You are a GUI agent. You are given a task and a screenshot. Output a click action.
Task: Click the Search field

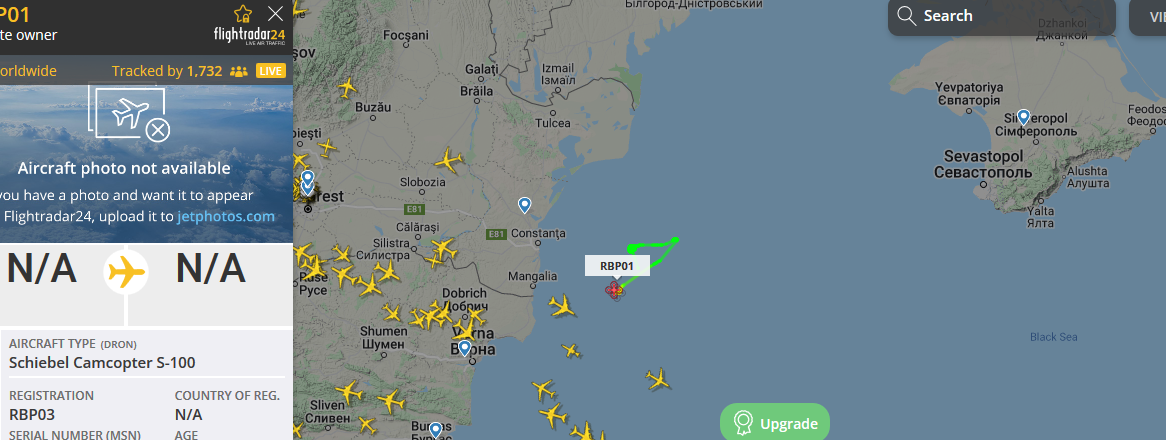pos(1002,16)
